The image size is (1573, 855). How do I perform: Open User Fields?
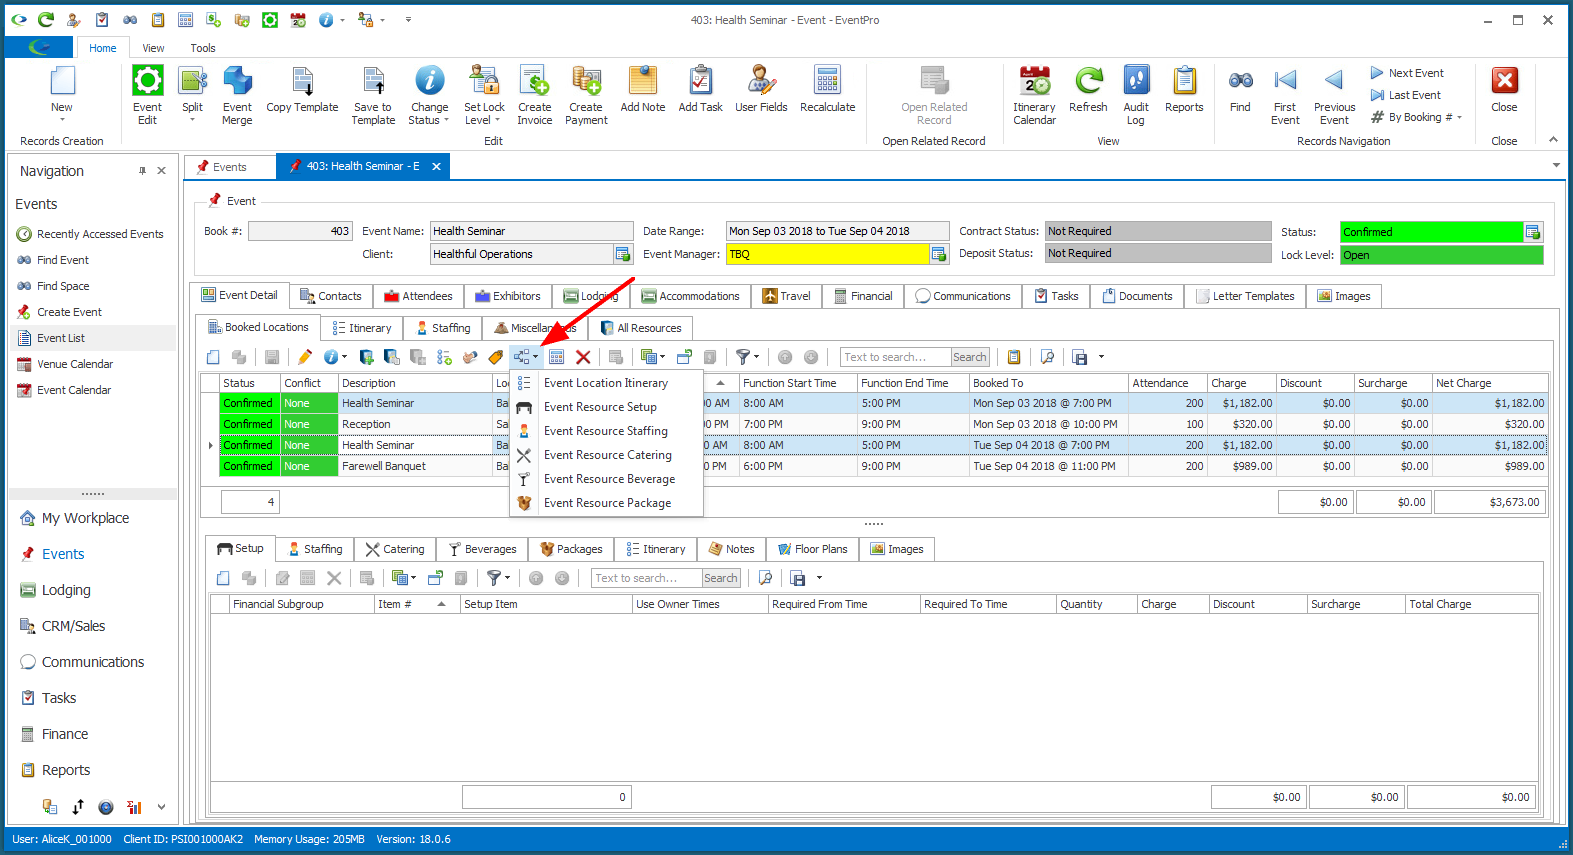(761, 90)
